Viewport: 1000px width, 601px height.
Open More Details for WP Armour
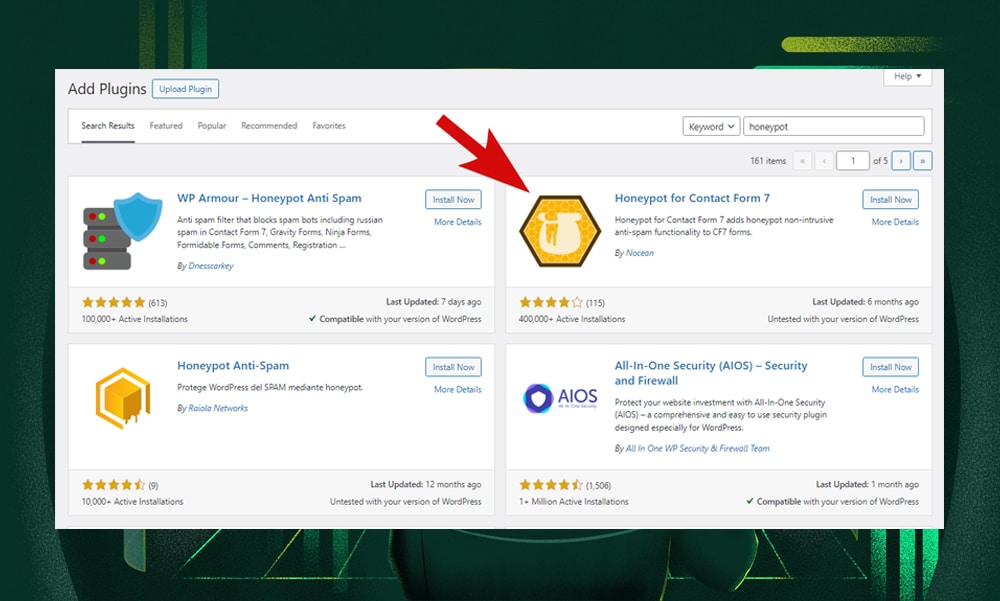tap(457, 222)
